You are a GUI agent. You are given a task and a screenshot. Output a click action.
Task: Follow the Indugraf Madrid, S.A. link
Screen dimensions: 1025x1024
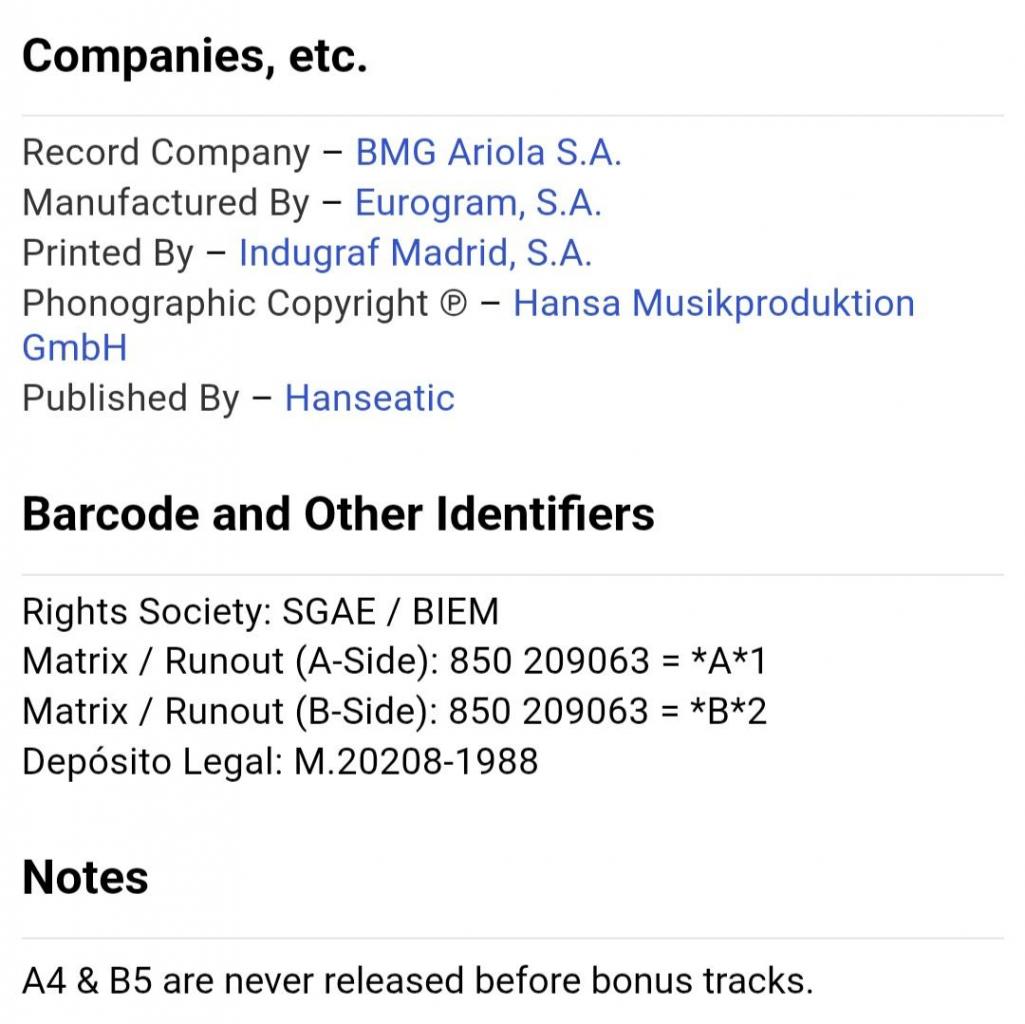pos(415,253)
